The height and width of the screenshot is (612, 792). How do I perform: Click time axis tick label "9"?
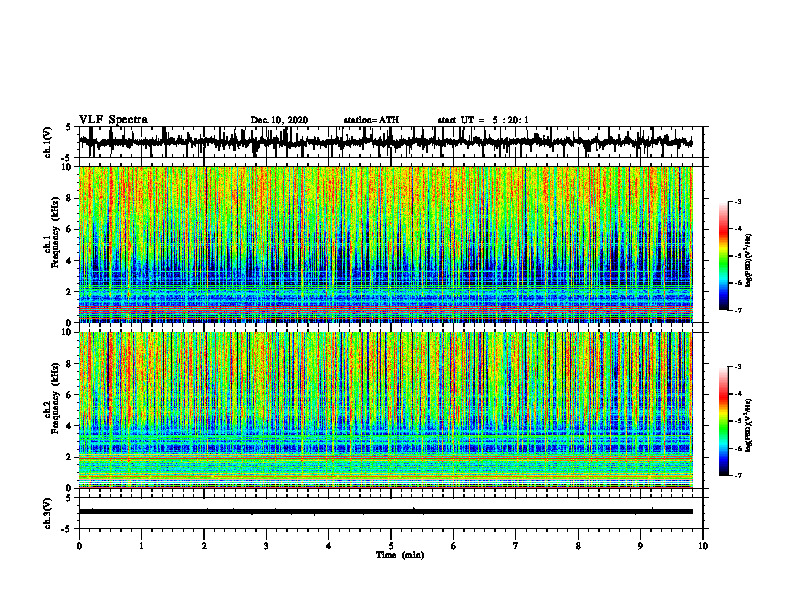(x=640, y=546)
